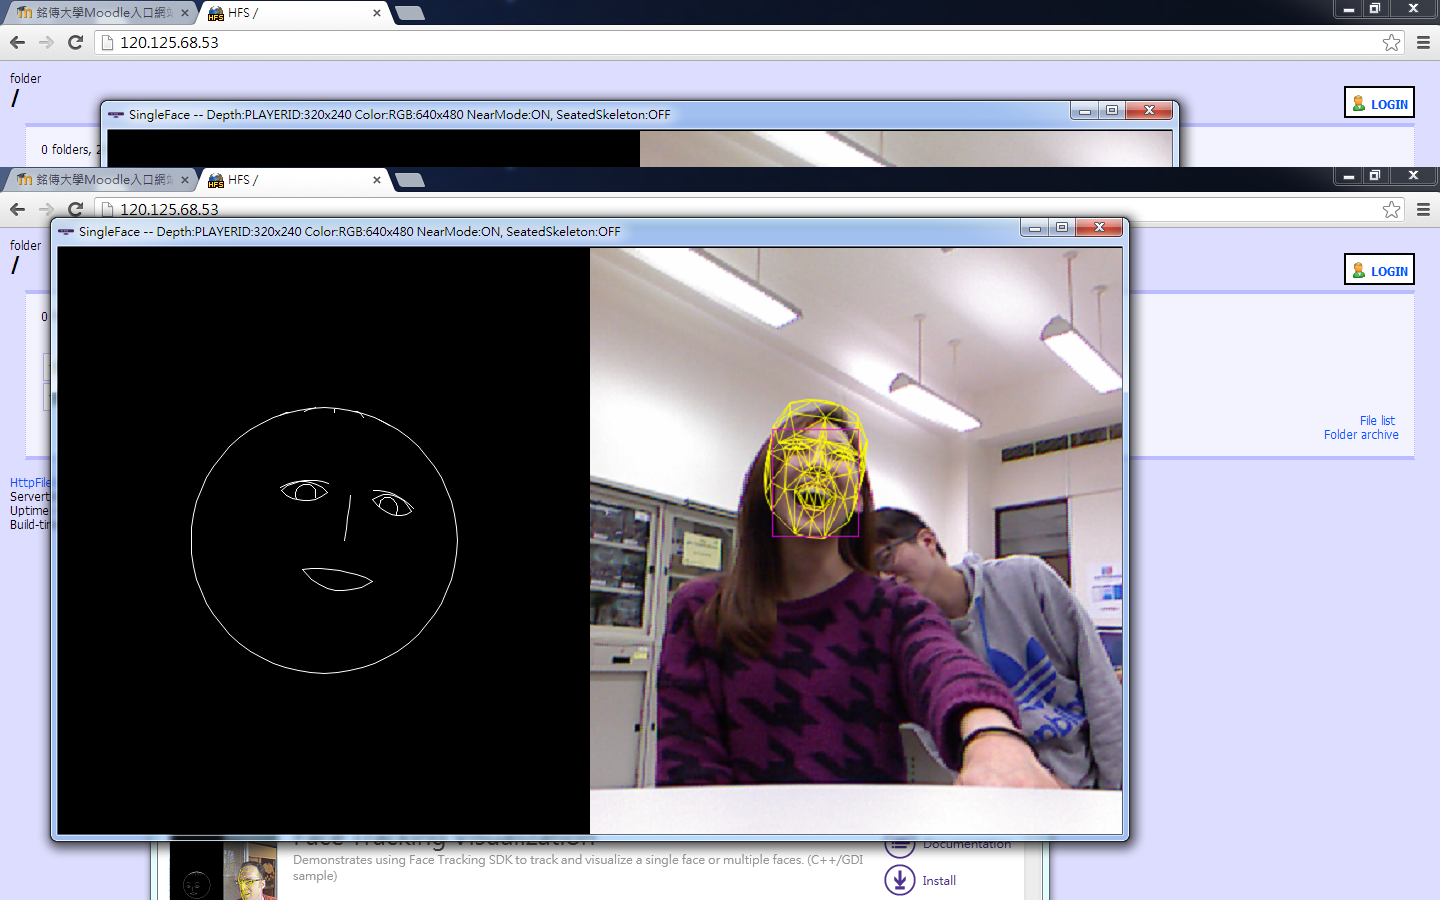Click the Install link text
This screenshot has width=1440, height=900.
point(939,881)
